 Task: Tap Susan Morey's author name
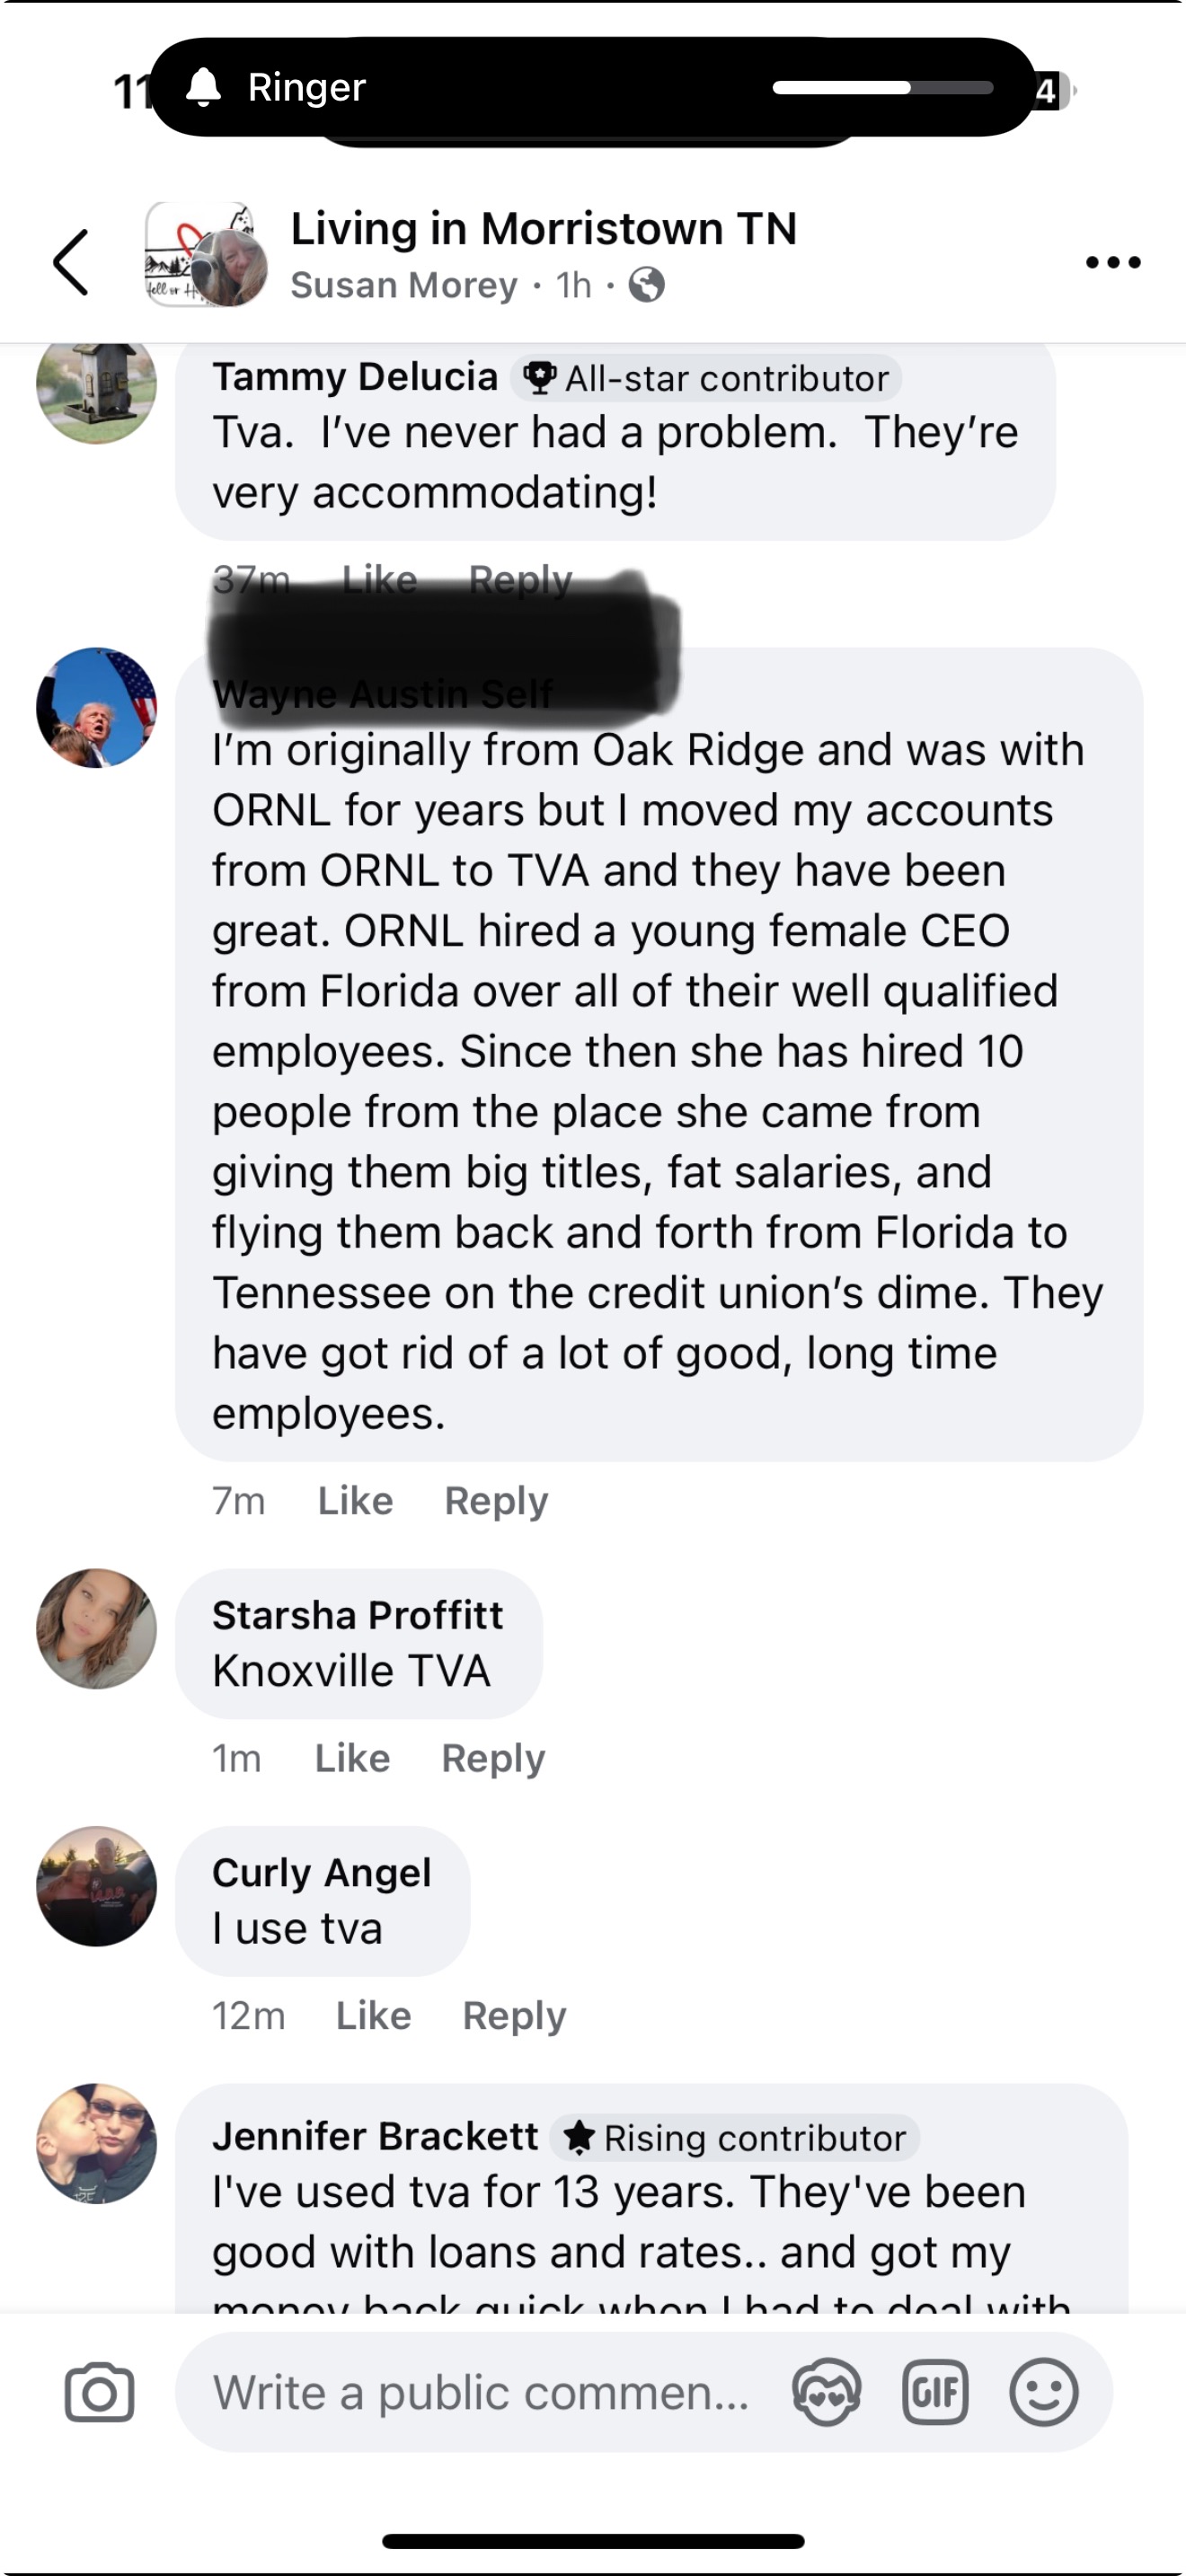point(404,285)
